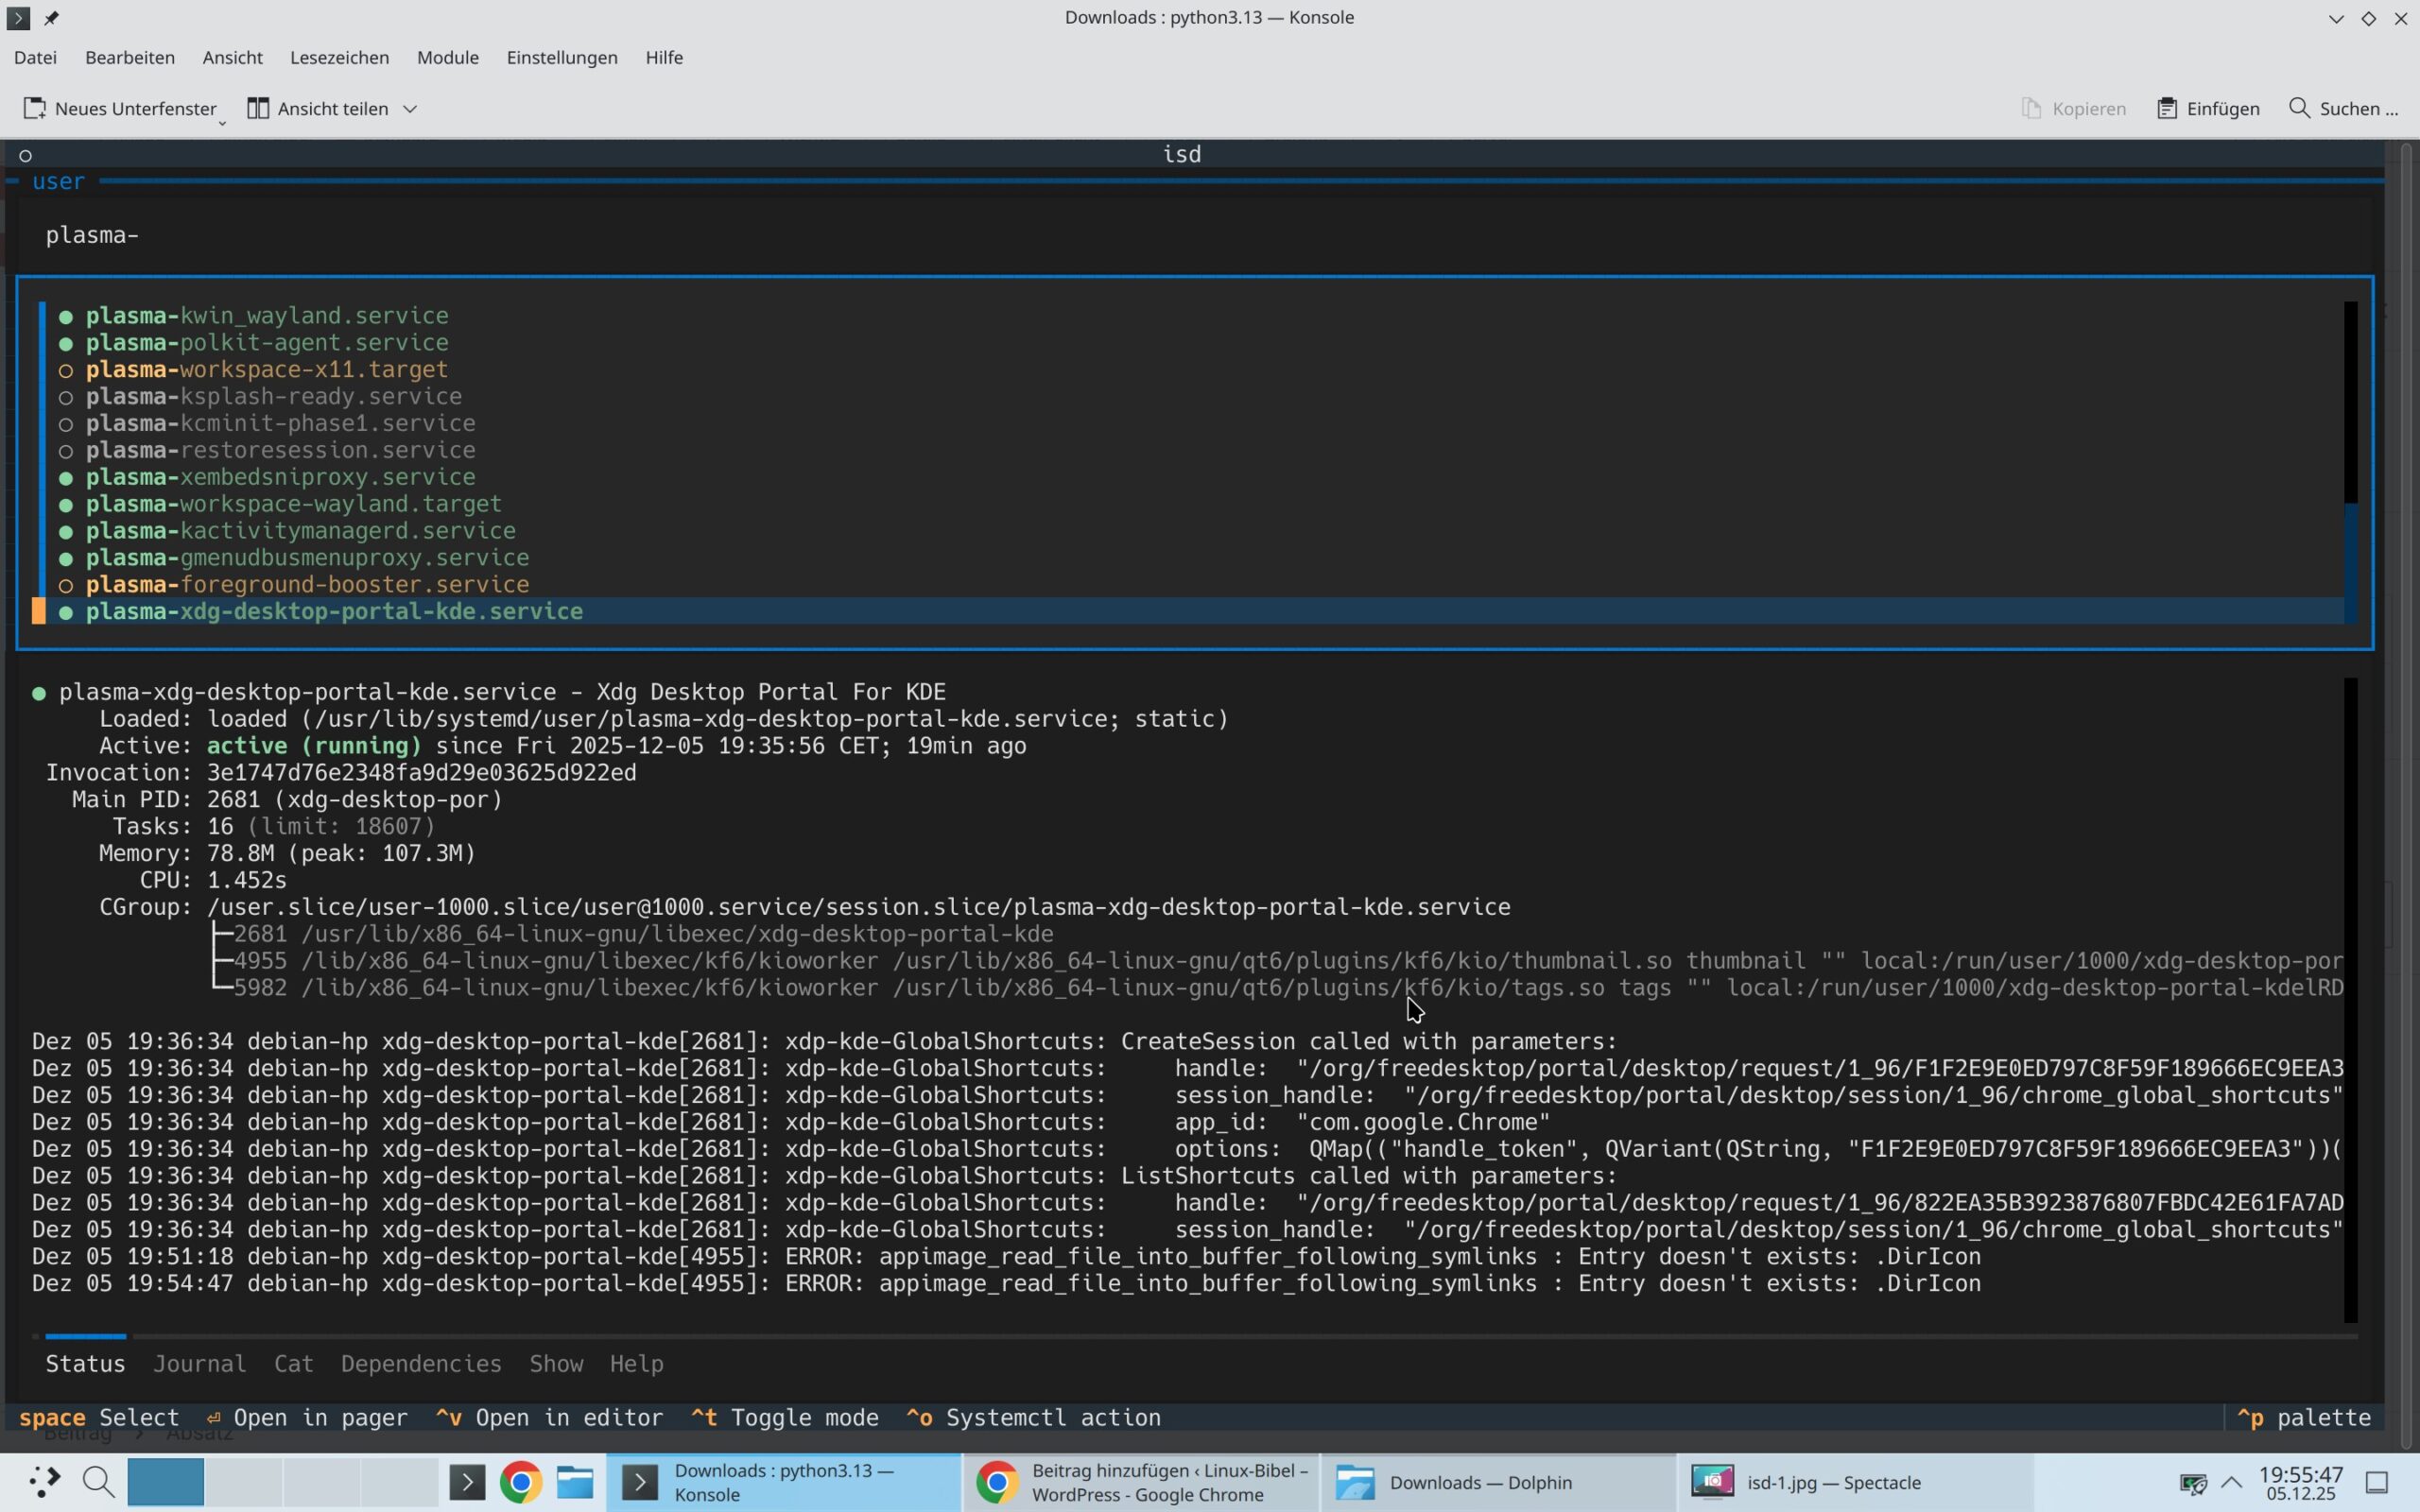Switch to the Journal tab
The image size is (2420, 1512).
pyautogui.click(x=199, y=1364)
